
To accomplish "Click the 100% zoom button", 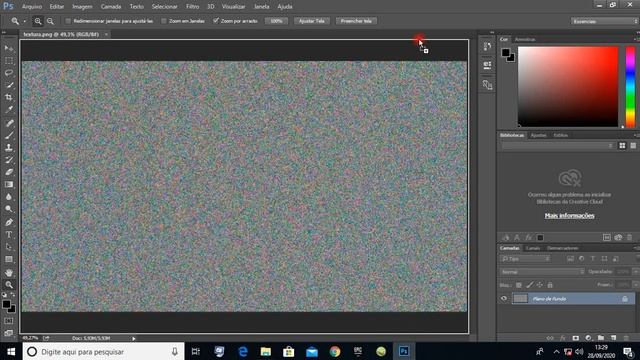I will coord(276,21).
